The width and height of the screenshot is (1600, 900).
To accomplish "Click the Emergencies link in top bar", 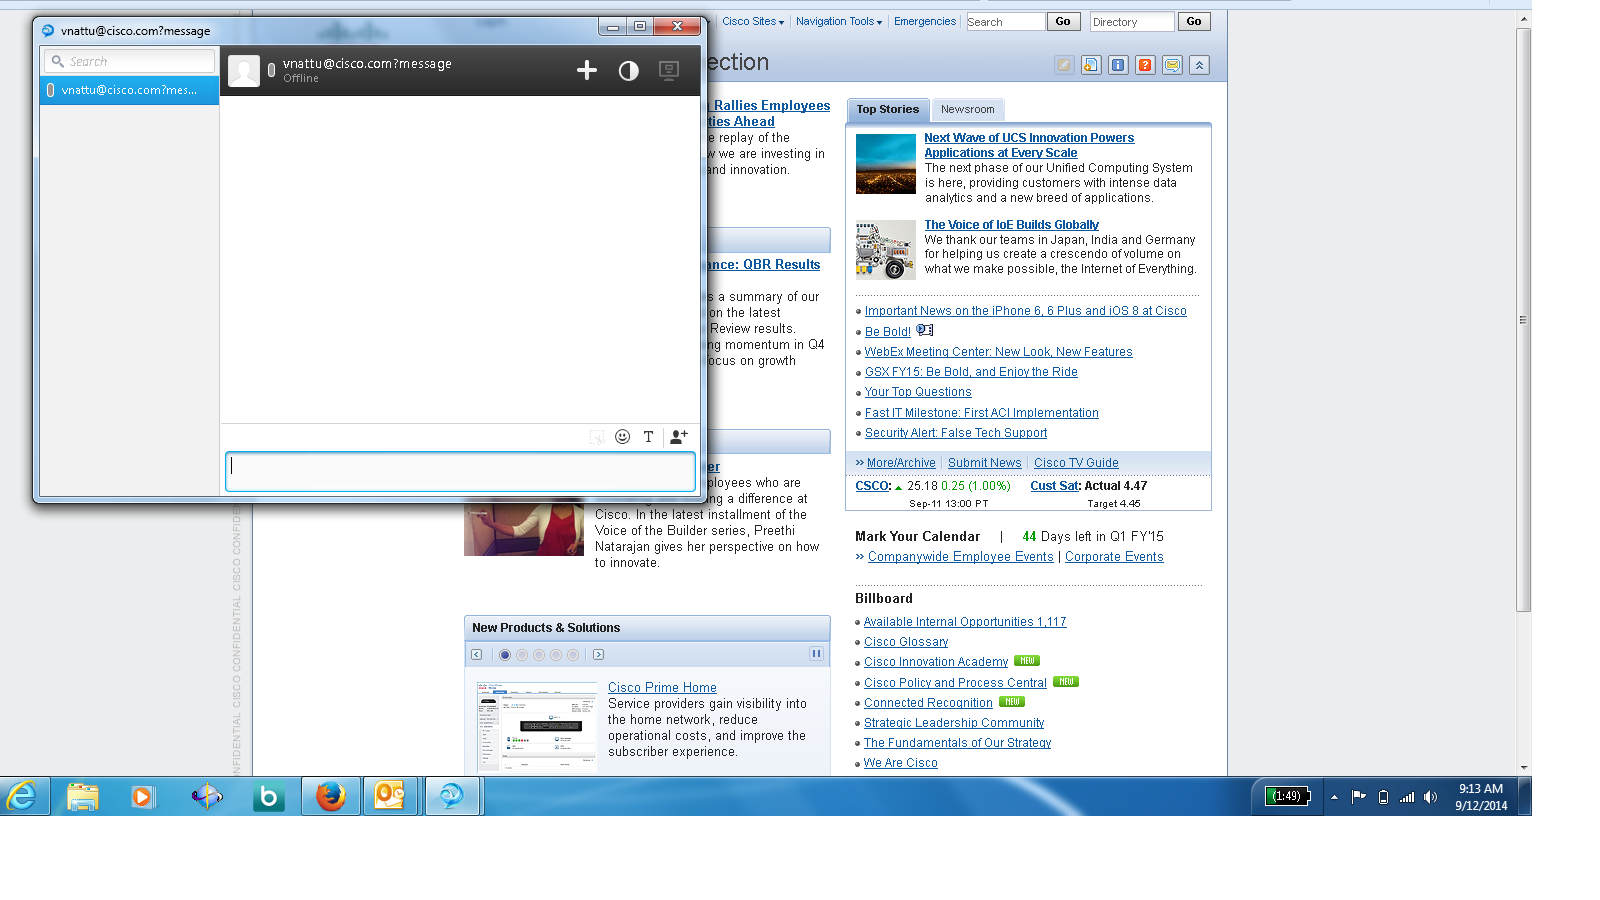I will [925, 21].
